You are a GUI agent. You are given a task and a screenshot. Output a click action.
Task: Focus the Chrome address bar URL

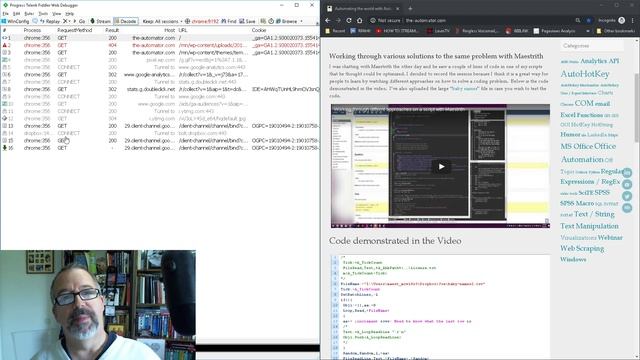(x=426, y=20)
